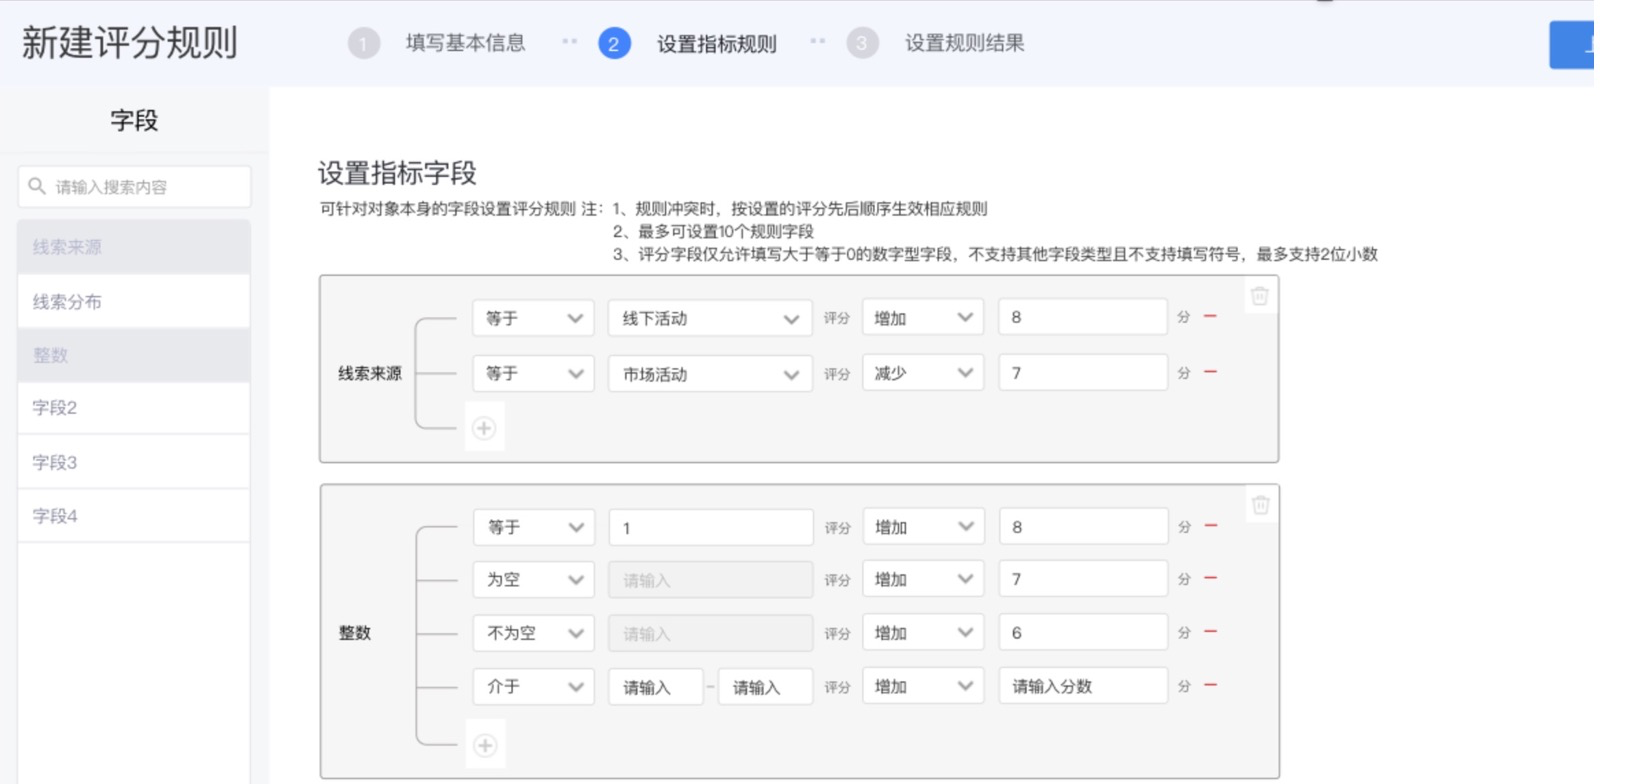This screenshot has width=1646, height=784.
Task: Open the 增加 dropdown in 不为空 row
Action: pos(923,633)
